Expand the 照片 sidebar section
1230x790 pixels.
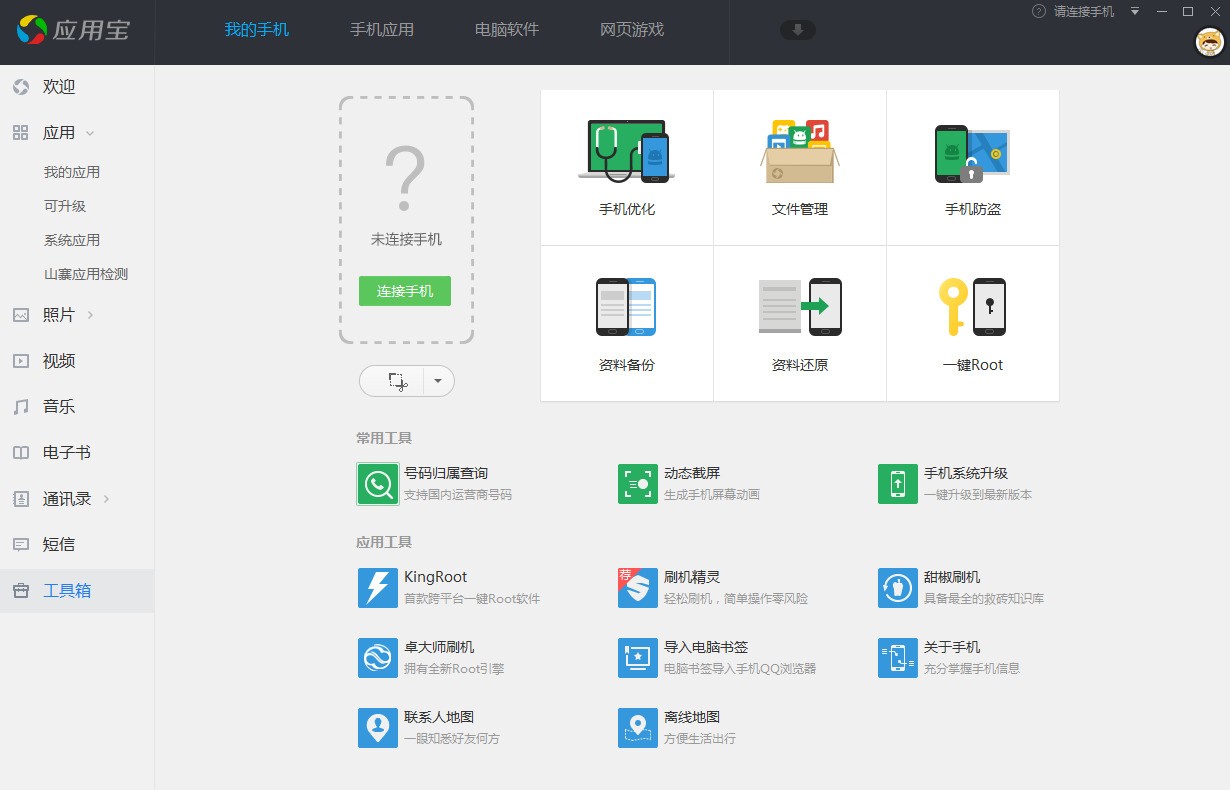[x=90, y=315]
